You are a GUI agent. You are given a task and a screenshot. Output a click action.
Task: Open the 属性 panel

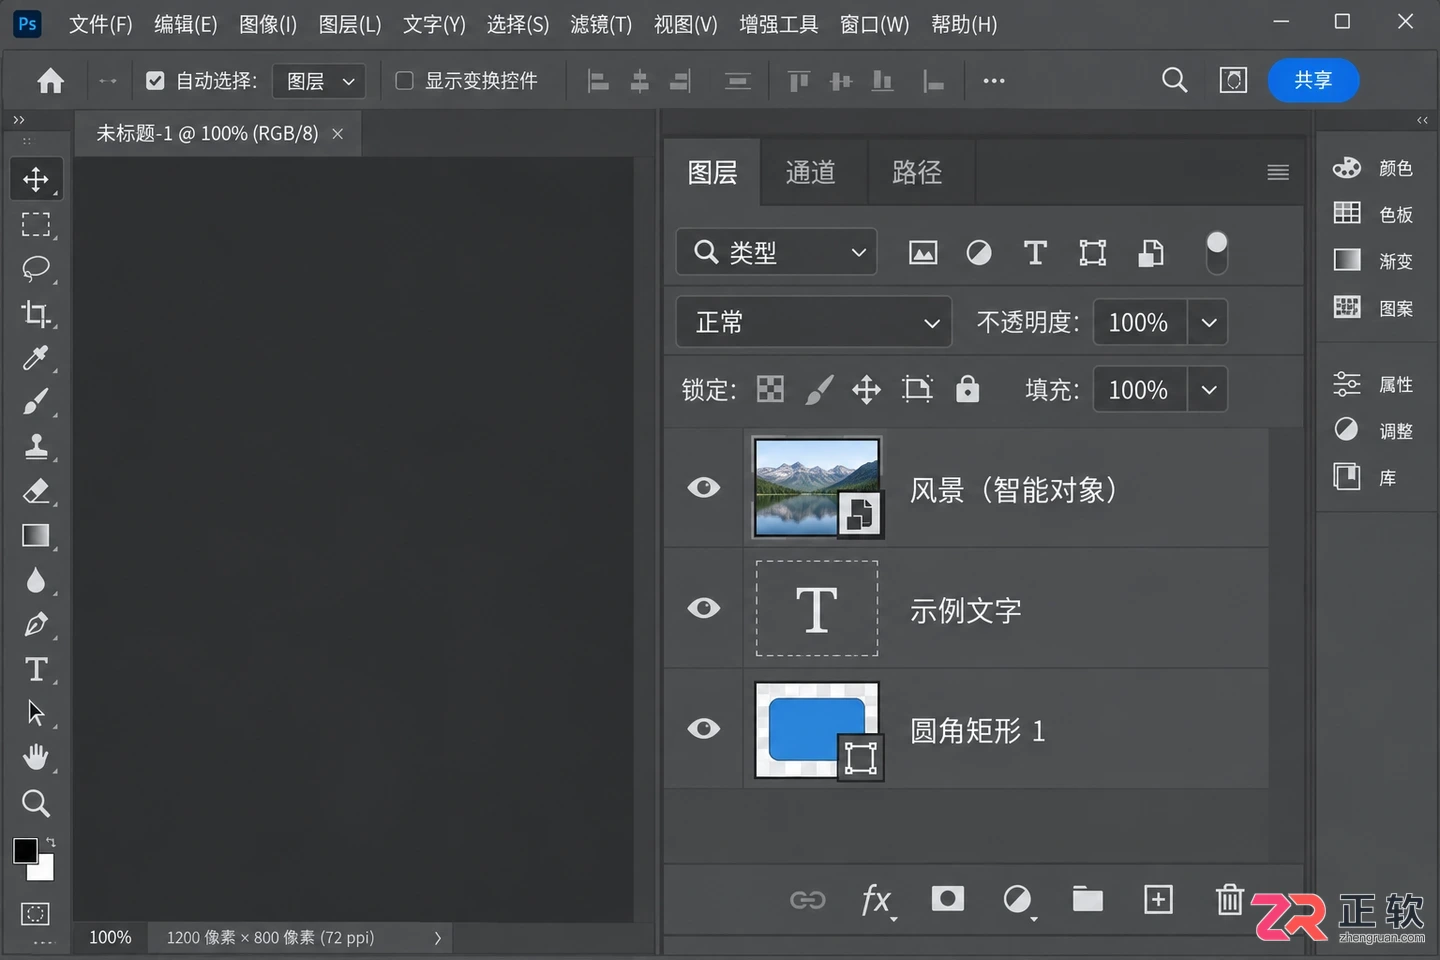tap(1374, 384)
